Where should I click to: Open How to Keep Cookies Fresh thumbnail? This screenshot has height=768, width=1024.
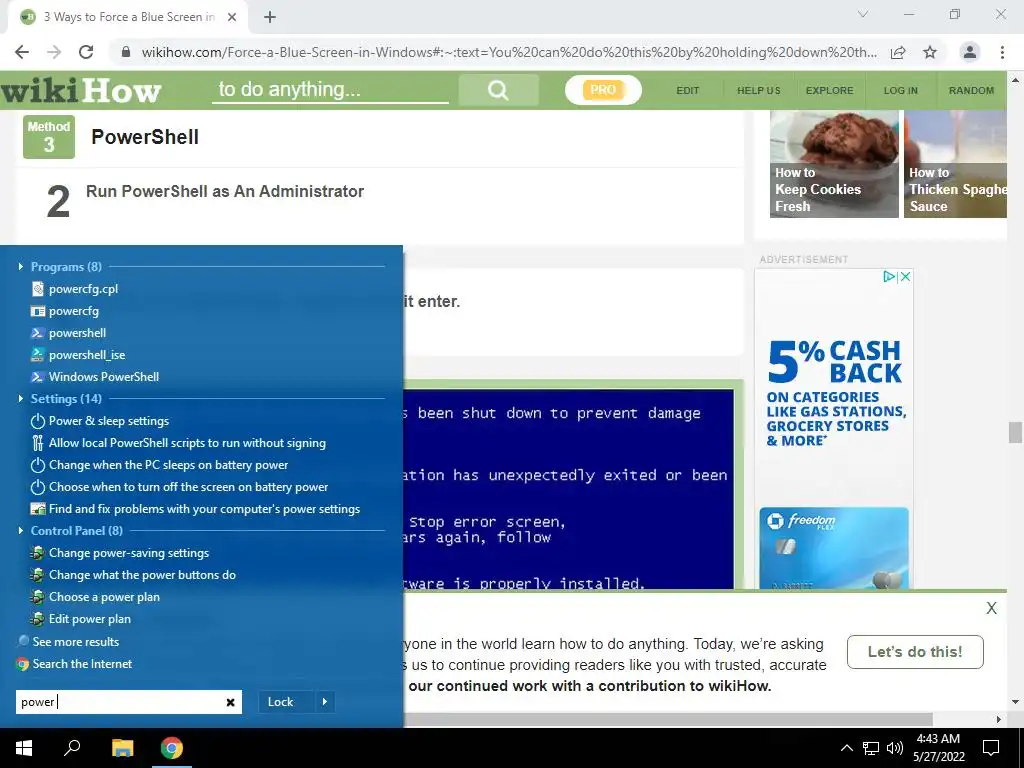click(x=834, y=164)
